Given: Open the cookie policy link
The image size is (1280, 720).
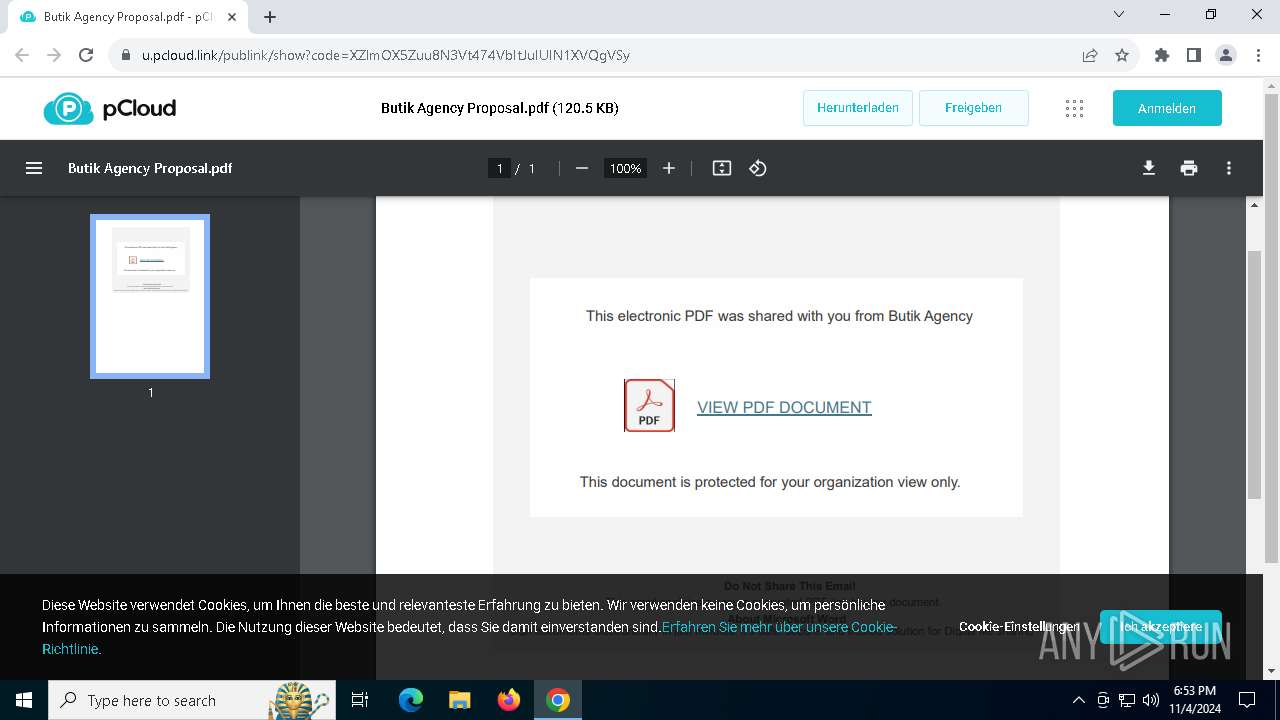Looking at the screenshot, I should pyautogui.click(x=779, y=627).
